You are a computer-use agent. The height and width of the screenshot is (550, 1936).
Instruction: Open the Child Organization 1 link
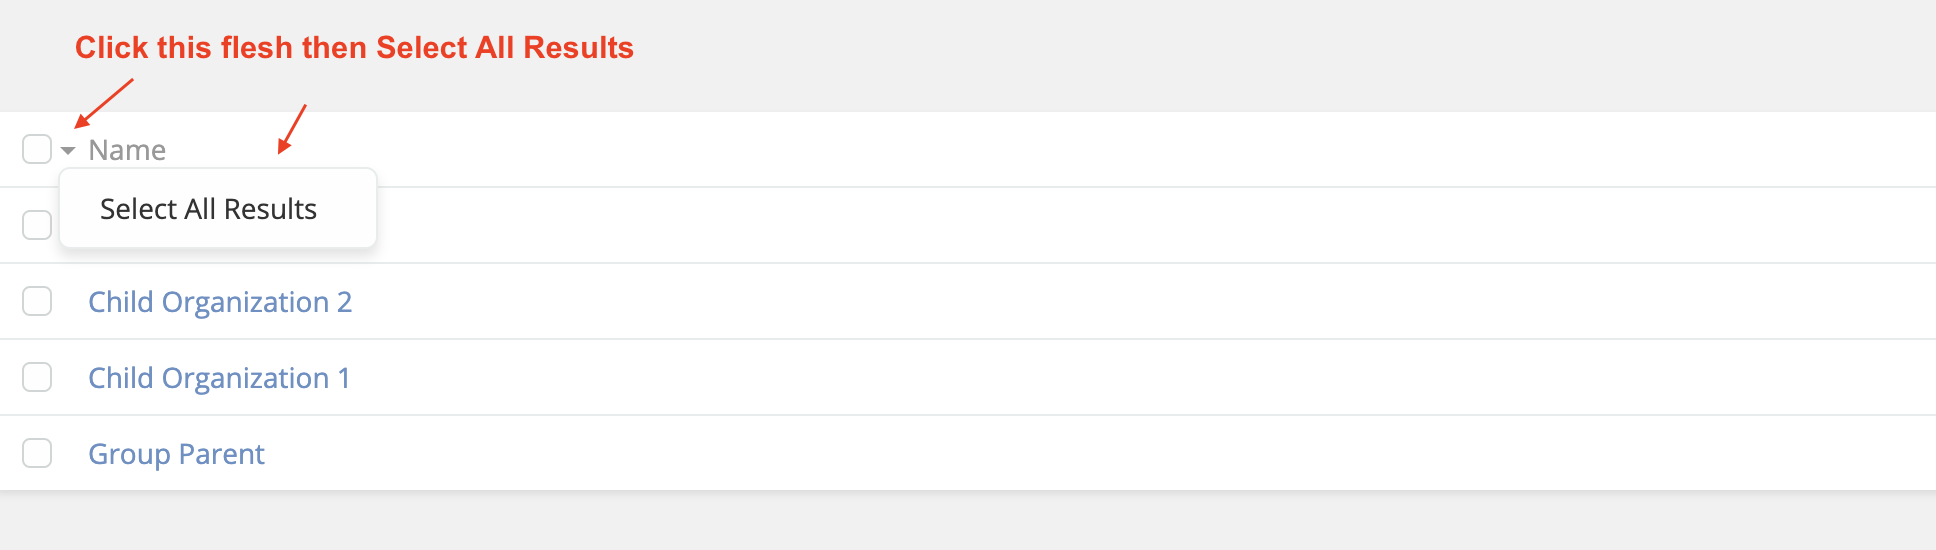pyautogui.click(x=219, y=378)
